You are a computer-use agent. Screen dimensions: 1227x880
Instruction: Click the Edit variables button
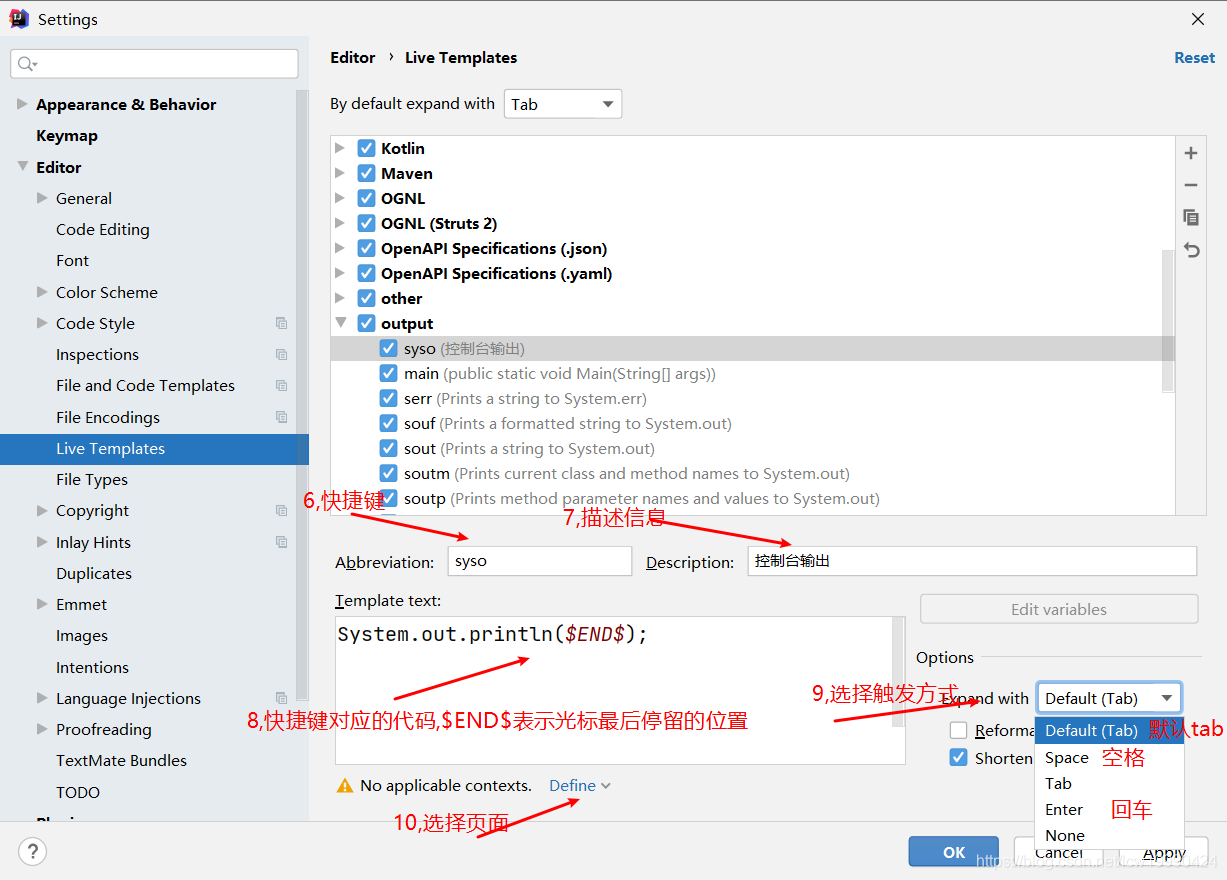(x=1059, y=609)
